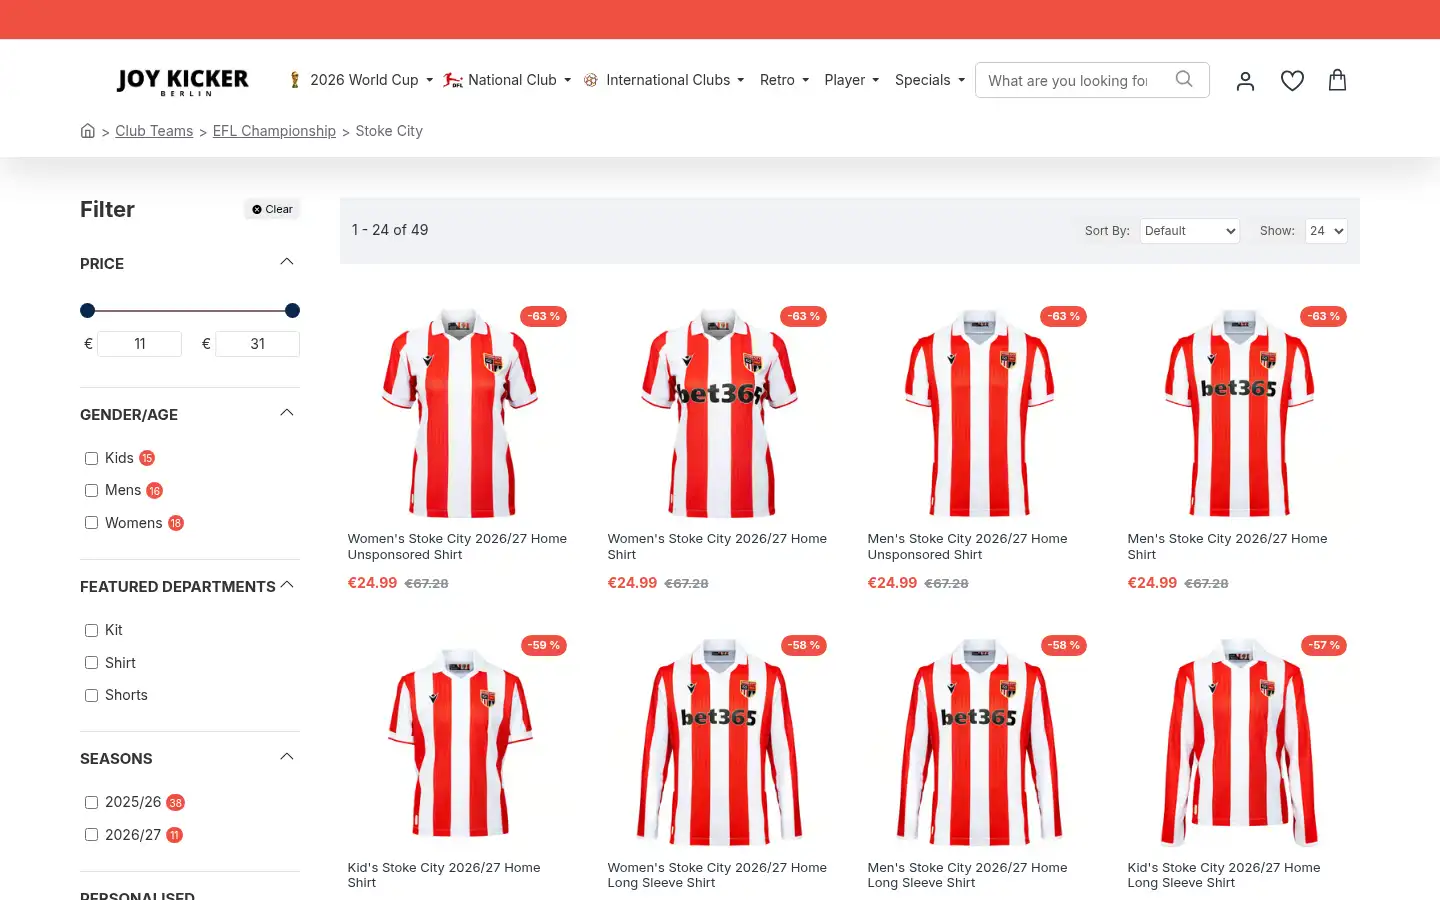Open the user account icon

click(1245, 81)
